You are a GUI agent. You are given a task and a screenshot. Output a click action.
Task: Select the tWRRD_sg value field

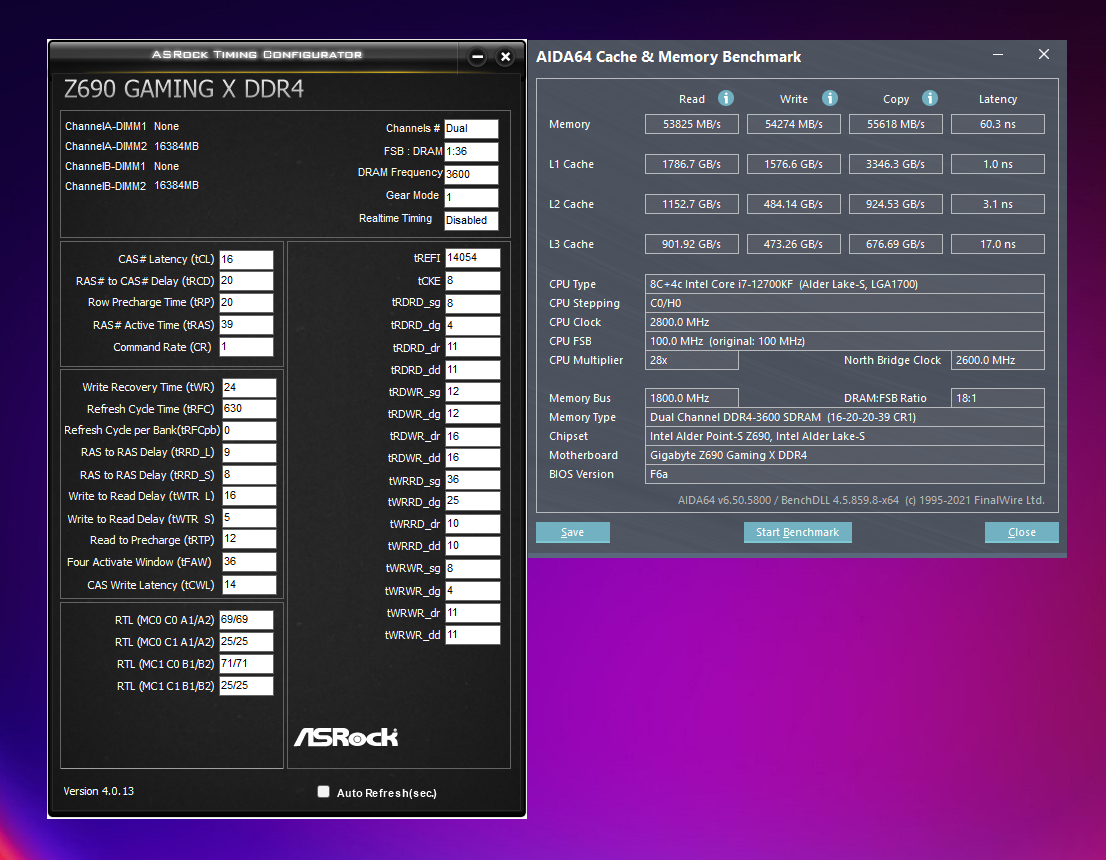pyautogui.click(x=473, y=480)
